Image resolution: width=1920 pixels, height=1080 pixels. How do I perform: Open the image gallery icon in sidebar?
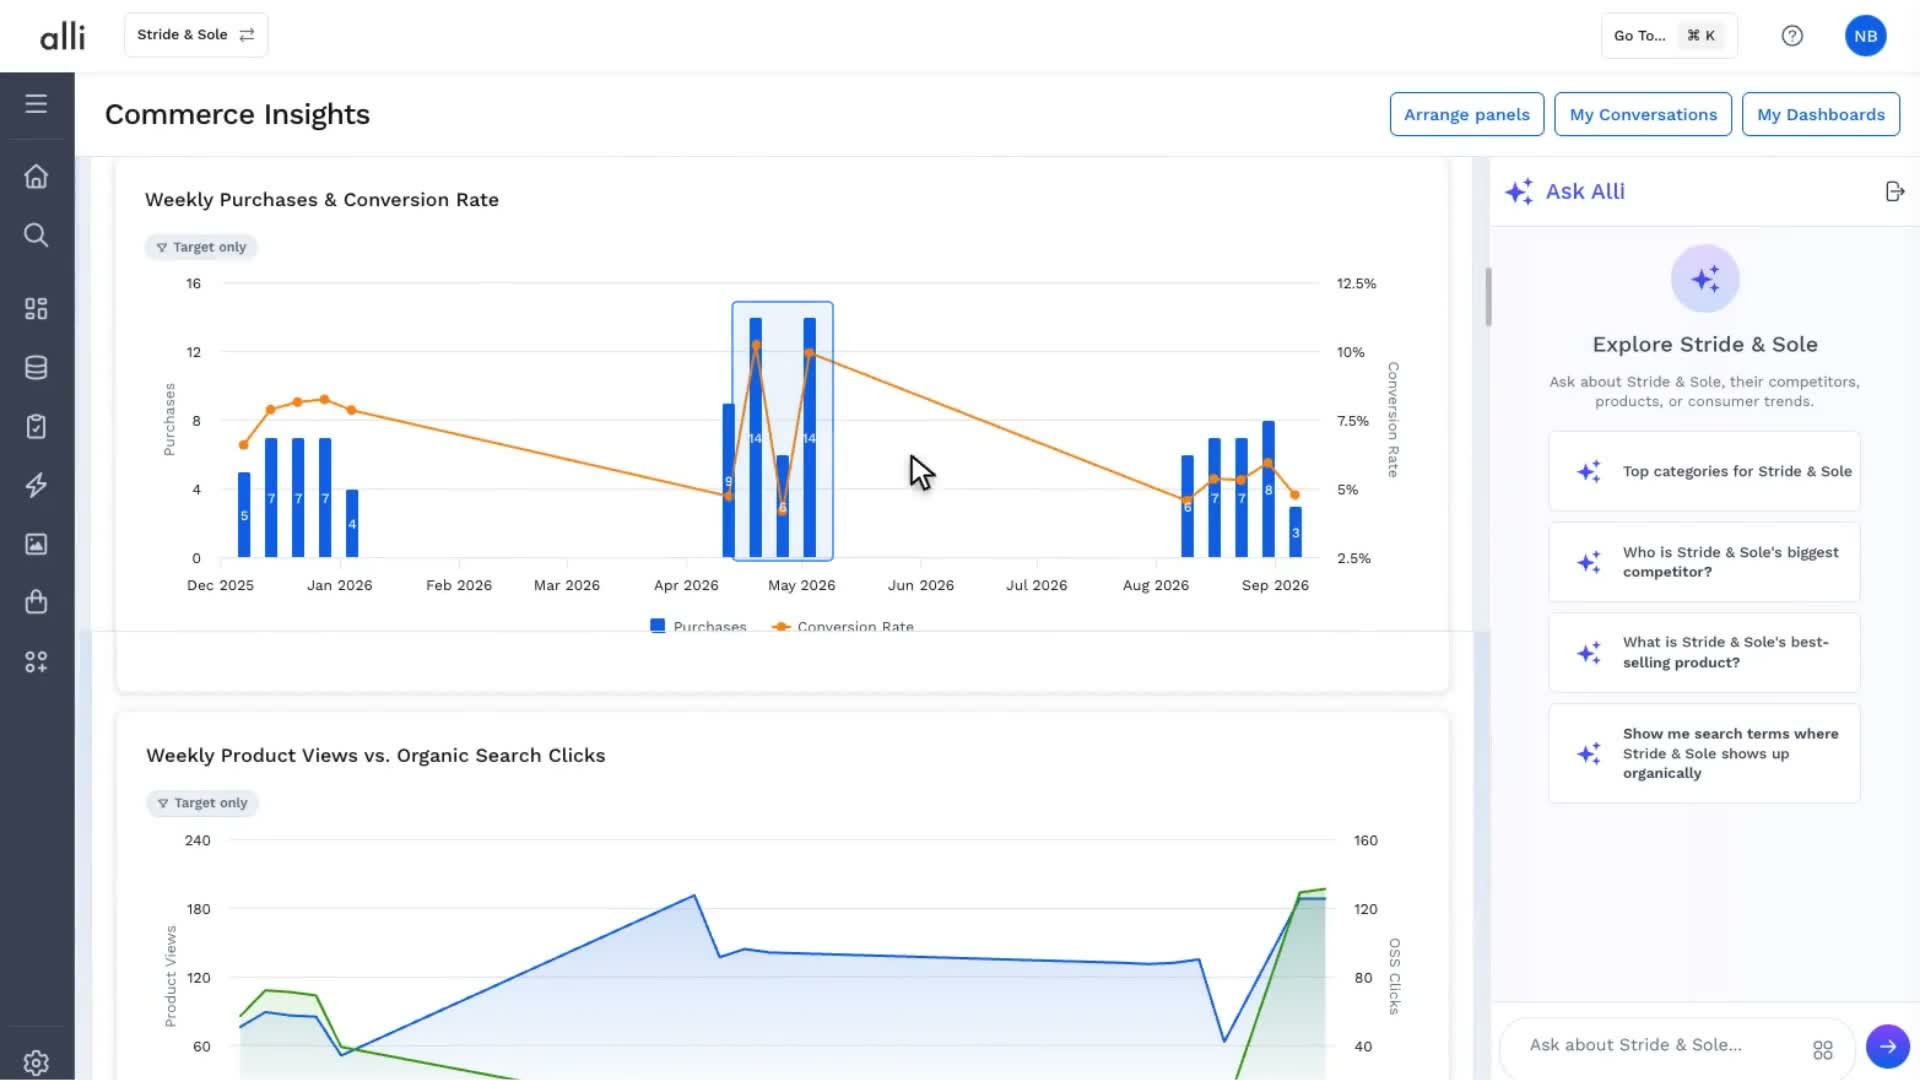pyautogui.click(x=36, y=544)
